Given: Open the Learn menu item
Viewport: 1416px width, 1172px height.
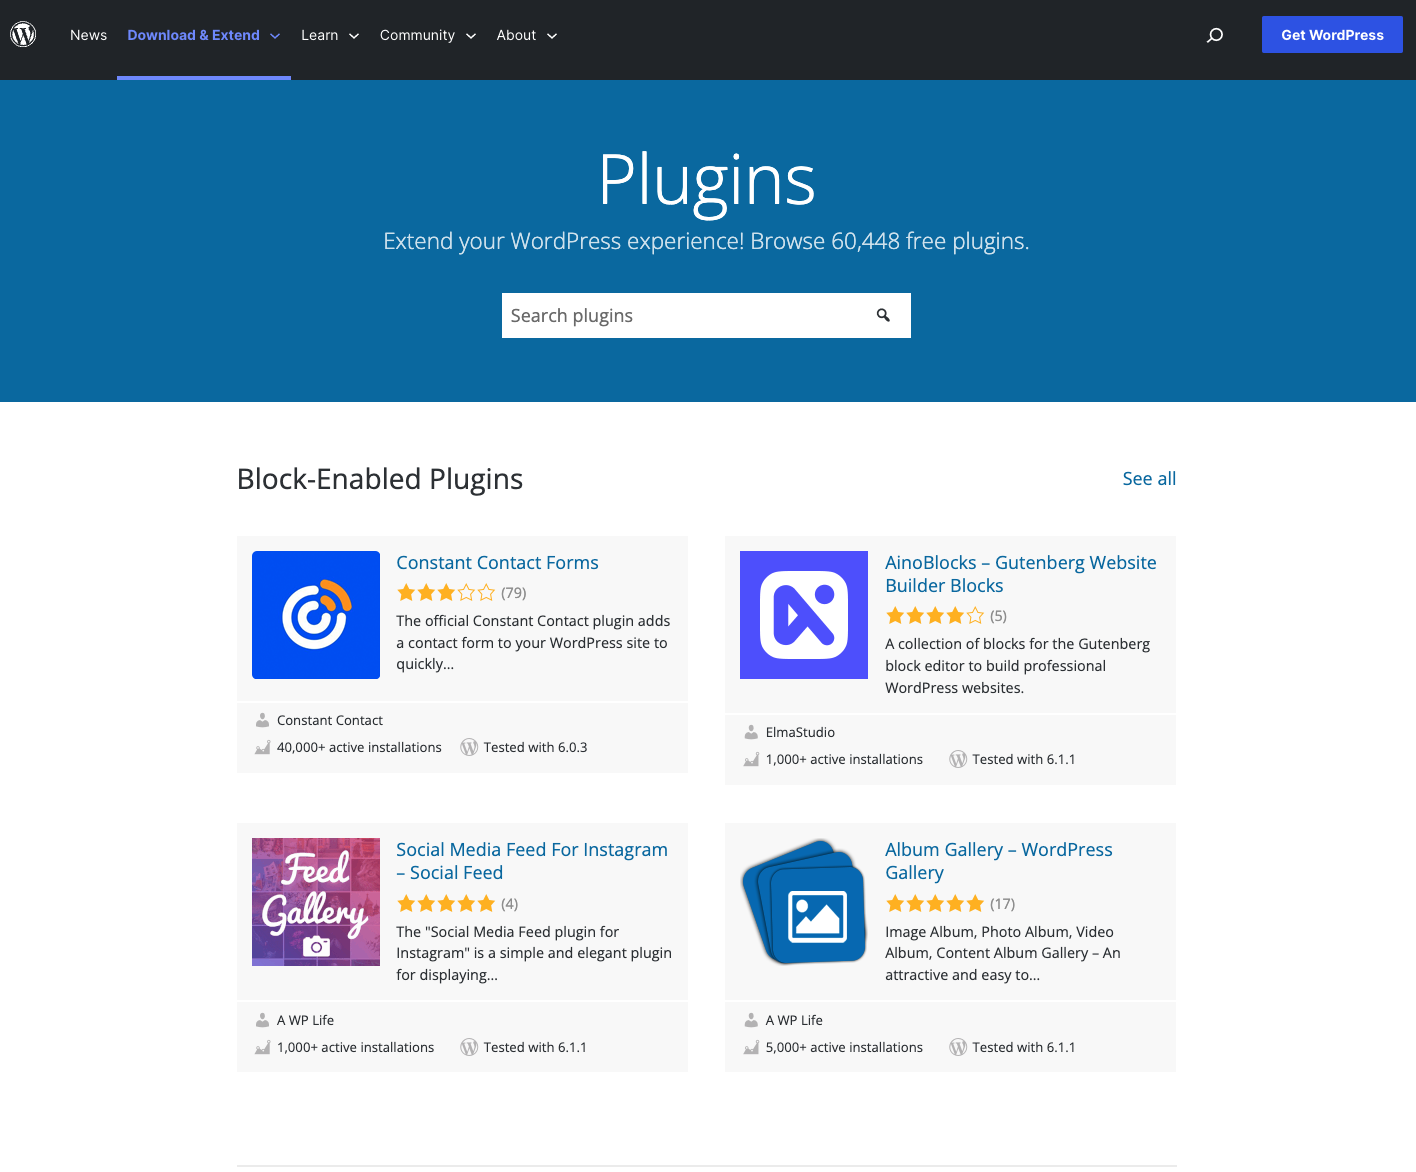Looking at the screenshot, I should (320, 35).
